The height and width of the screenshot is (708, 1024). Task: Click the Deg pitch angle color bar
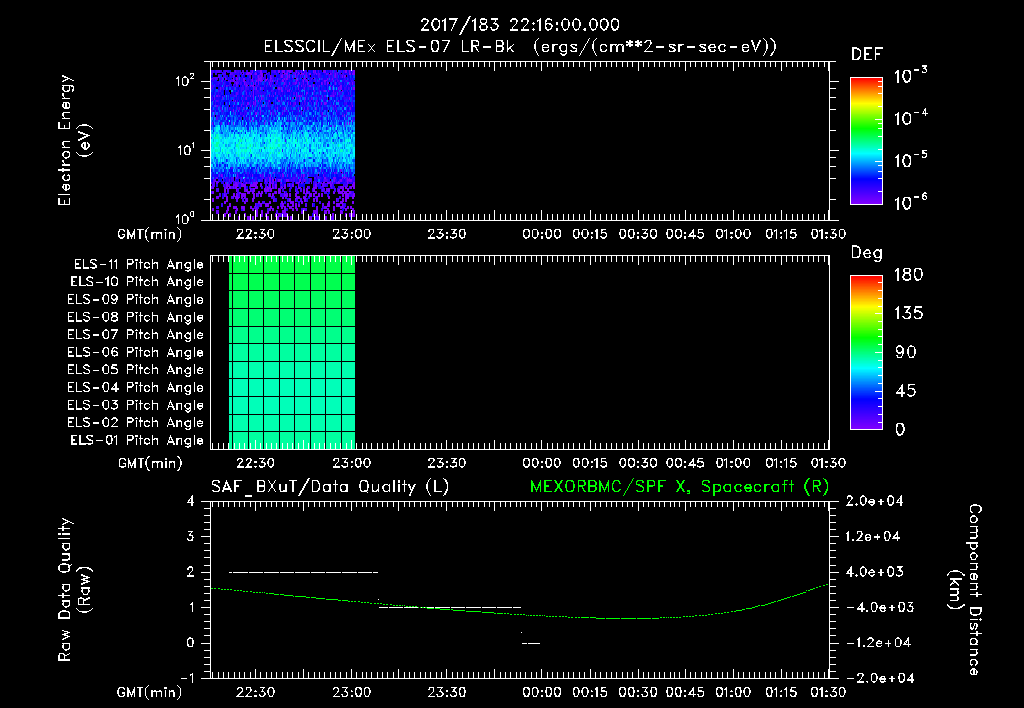(x=866, y=352)
